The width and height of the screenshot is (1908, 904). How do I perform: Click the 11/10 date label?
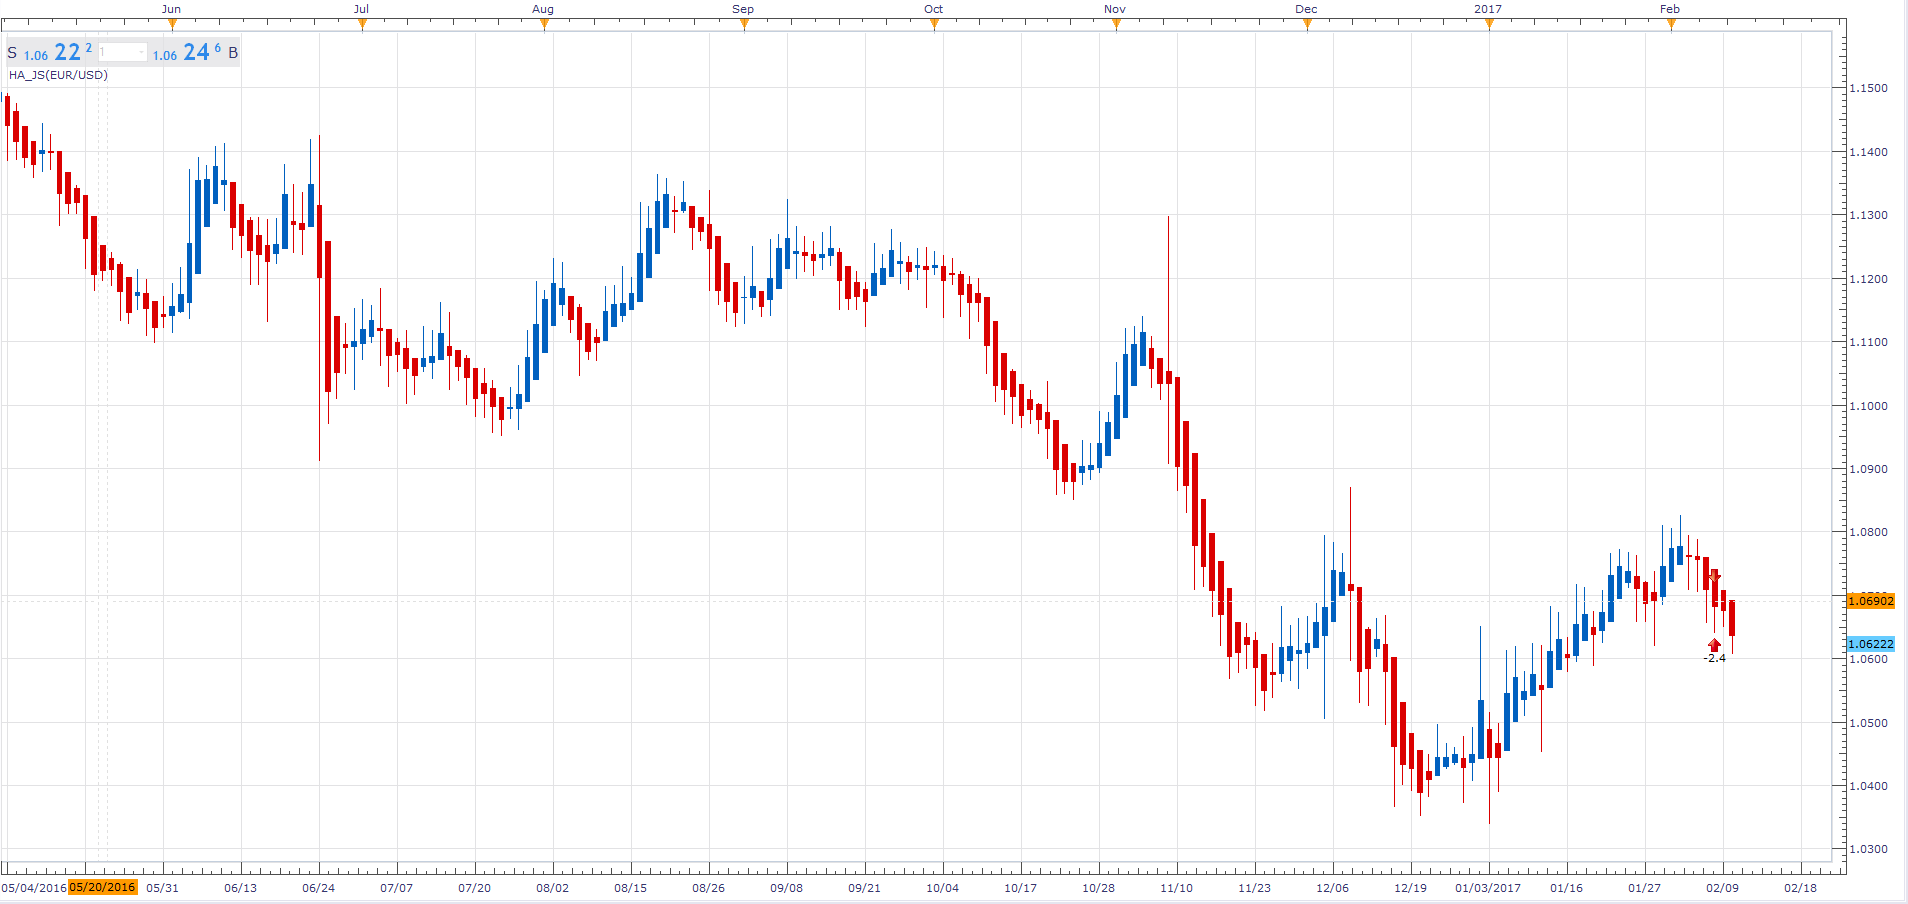tap(1177, 888)
